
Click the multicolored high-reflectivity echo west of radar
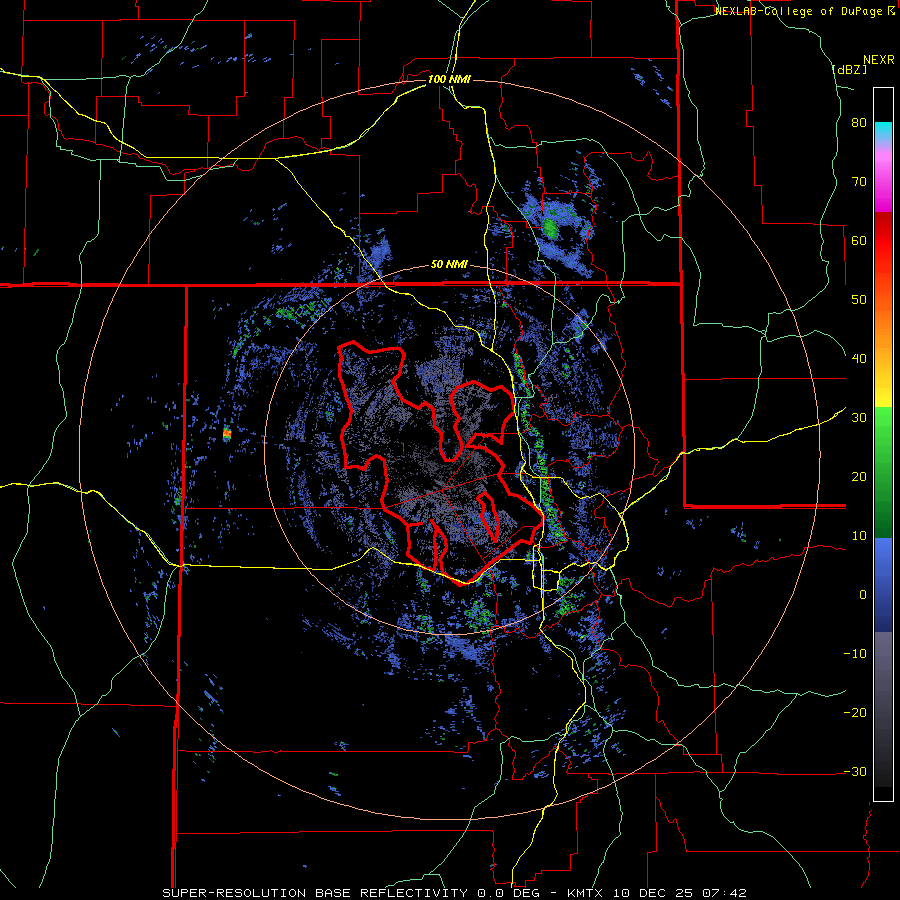tap(227, 434)
